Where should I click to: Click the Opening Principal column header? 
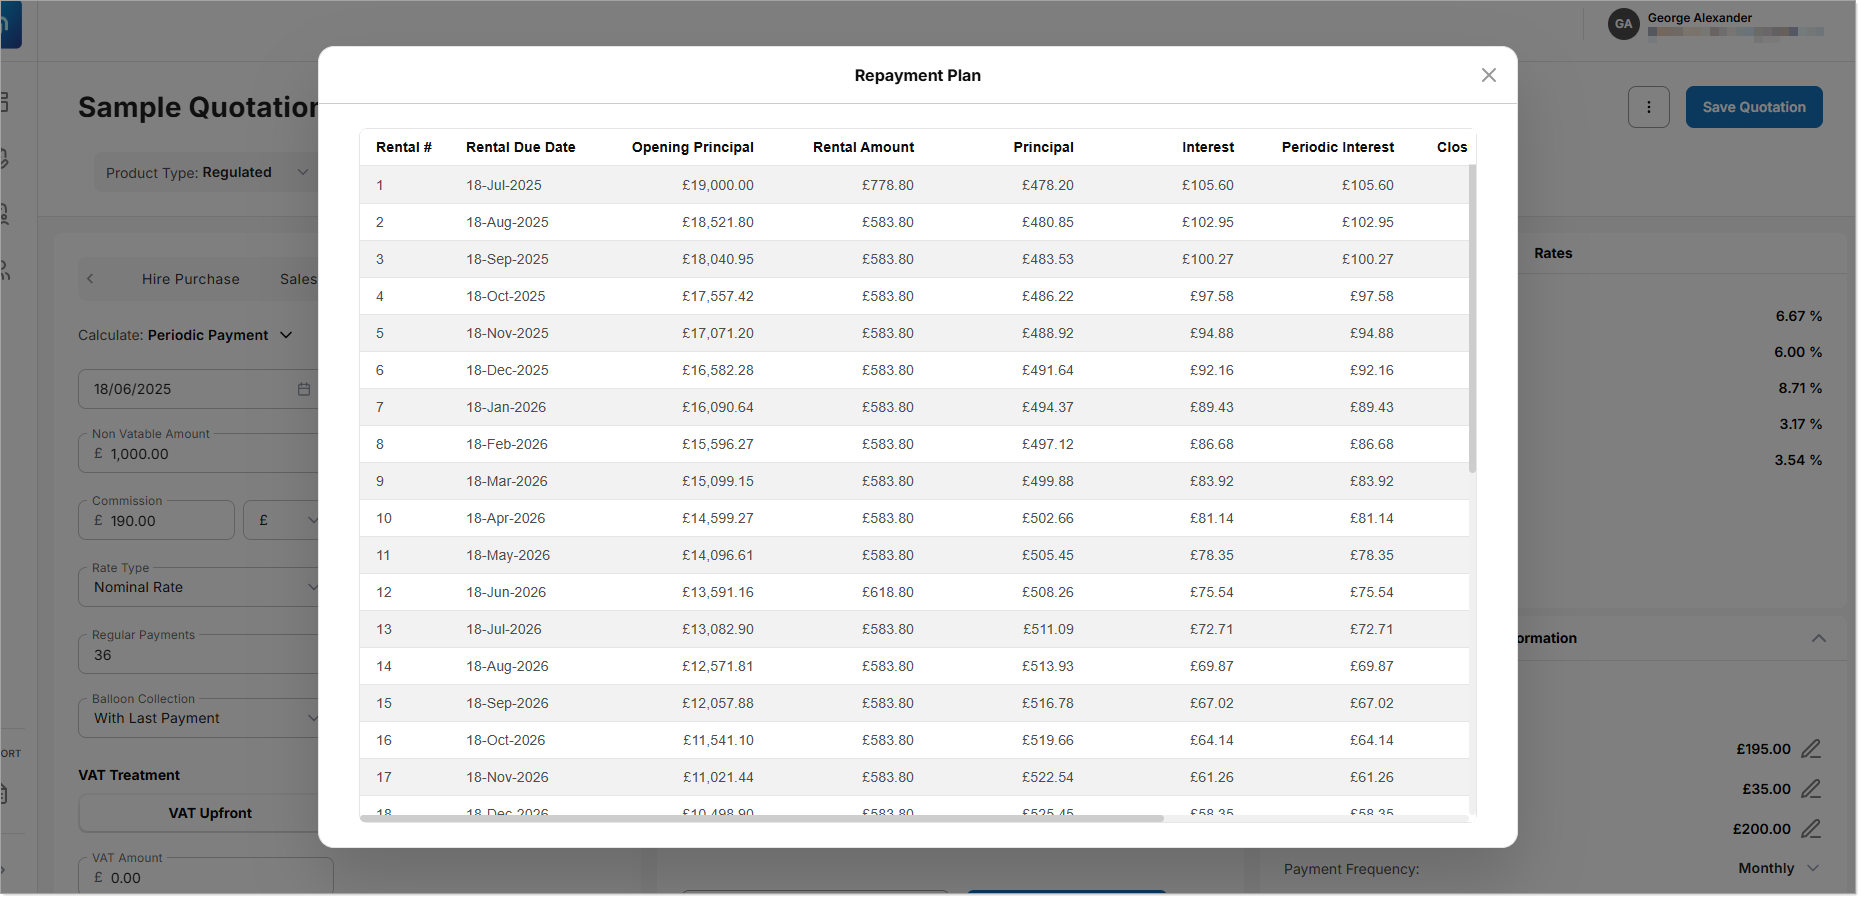click(692, 147)
